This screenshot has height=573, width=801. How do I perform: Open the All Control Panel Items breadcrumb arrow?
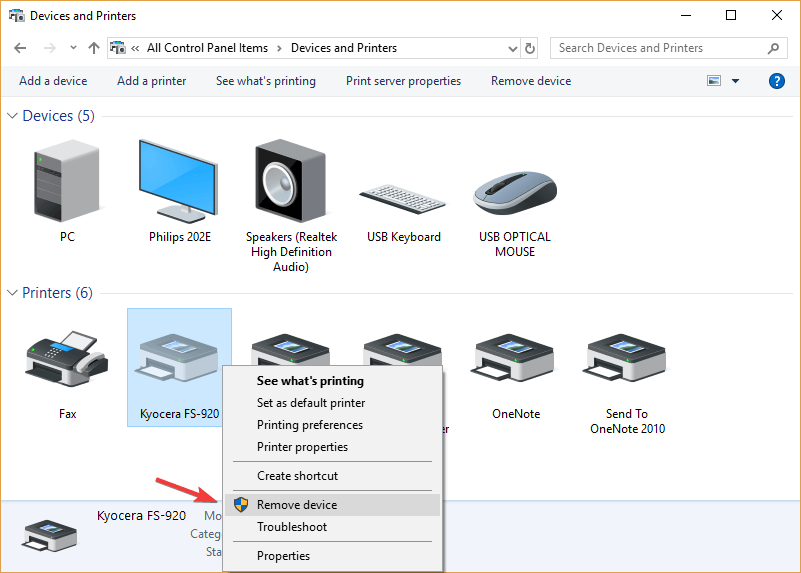coord(279,48)
